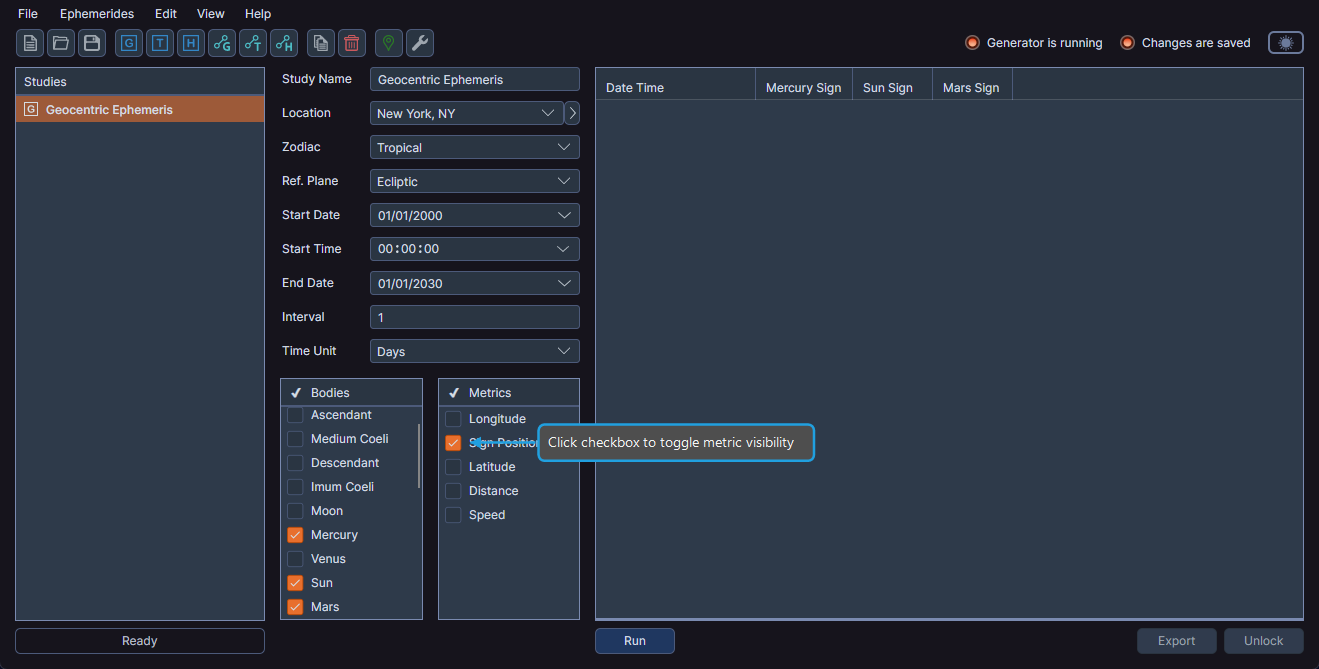This screenshot has height=669, width=1319.
Task: Open the green location pin tool
Action: pos(387,43)
